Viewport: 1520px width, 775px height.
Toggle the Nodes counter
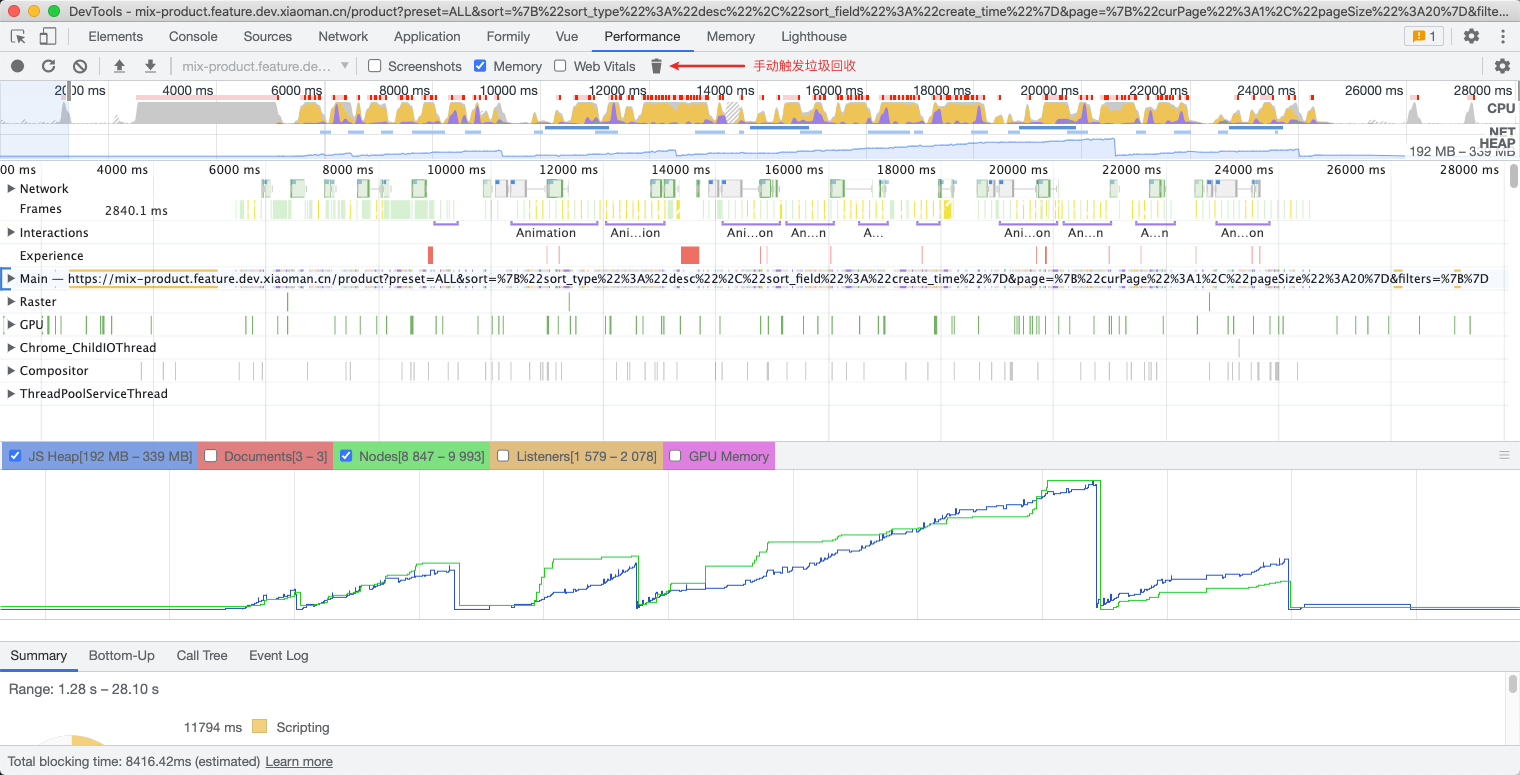click(346, 456)
